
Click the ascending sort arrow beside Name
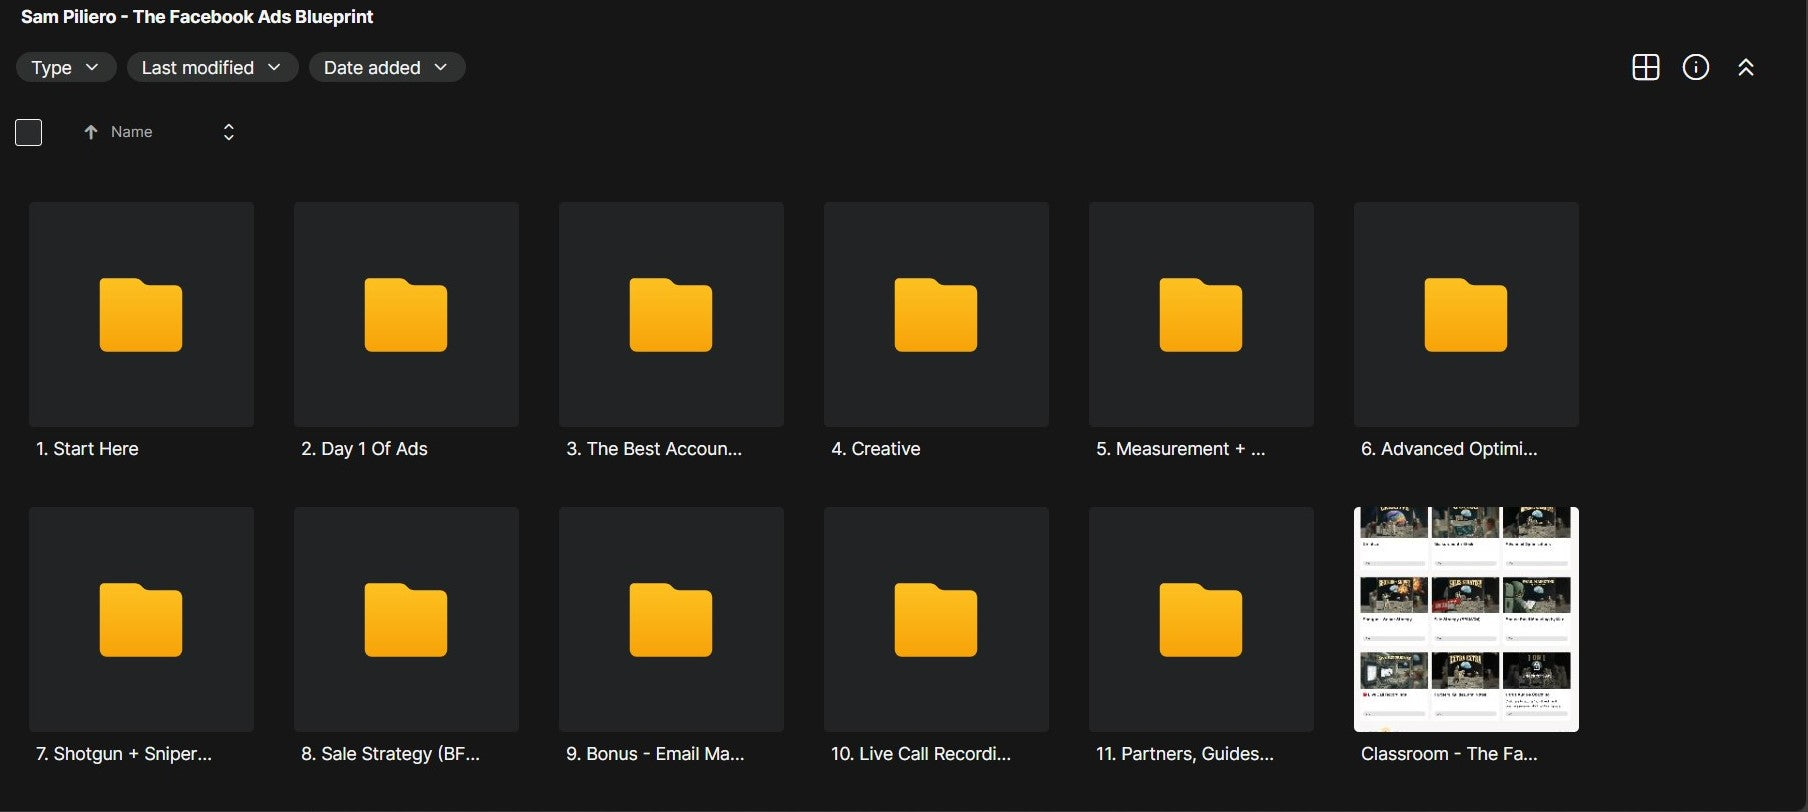click(90, 132)
